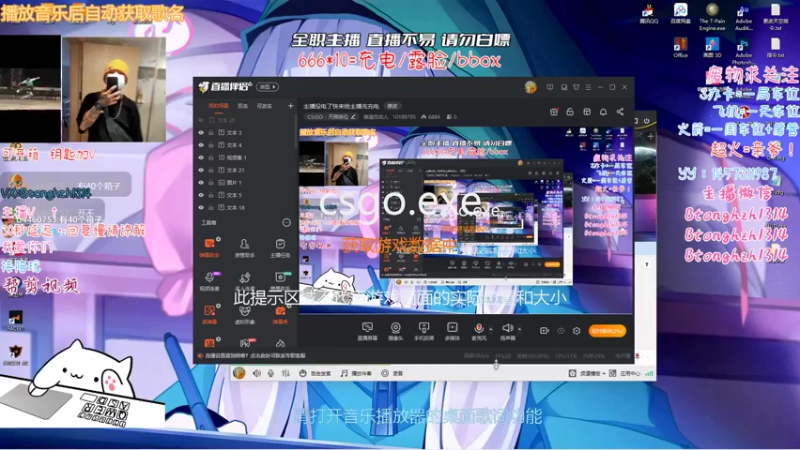This screenshot has width=800, height=450.
Task: Hide the 文本 4 layer
Action: tap(201, 145)
